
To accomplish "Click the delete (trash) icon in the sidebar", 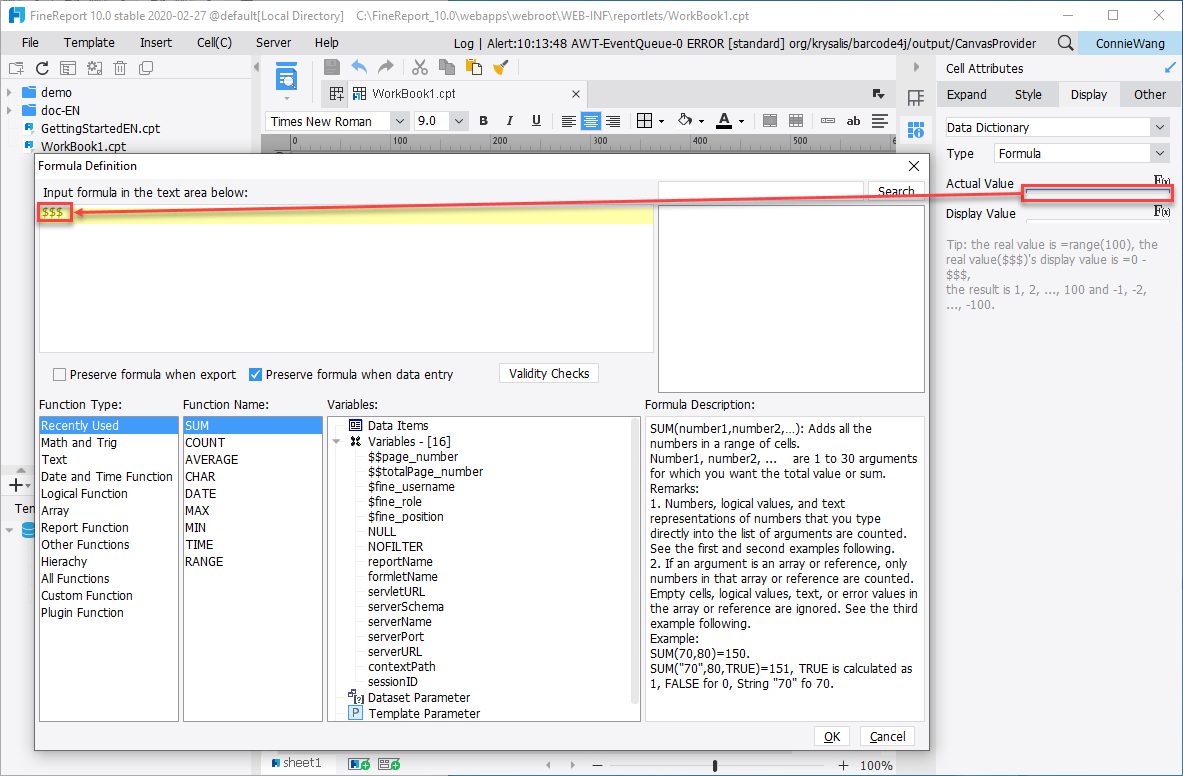I will [x=120, y=67].
